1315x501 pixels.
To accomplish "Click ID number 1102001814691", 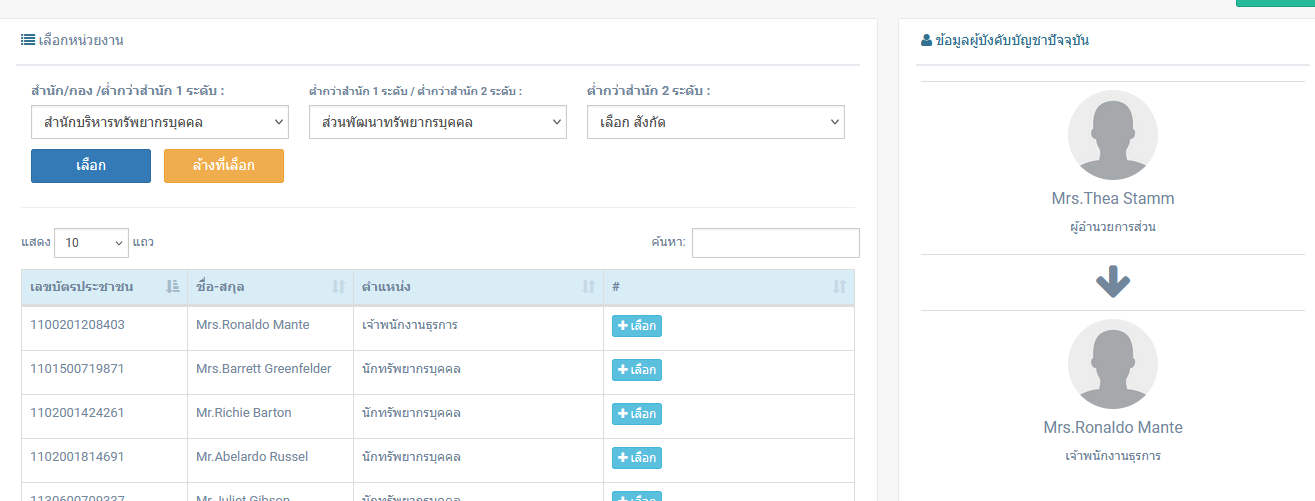I will 78,457.
